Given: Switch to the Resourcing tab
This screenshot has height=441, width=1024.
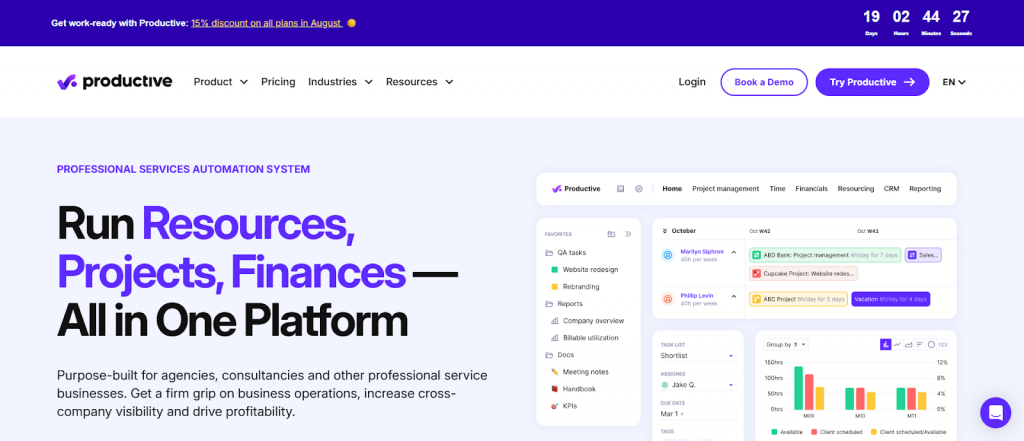Looking at the screenshot, I should 856,189.
